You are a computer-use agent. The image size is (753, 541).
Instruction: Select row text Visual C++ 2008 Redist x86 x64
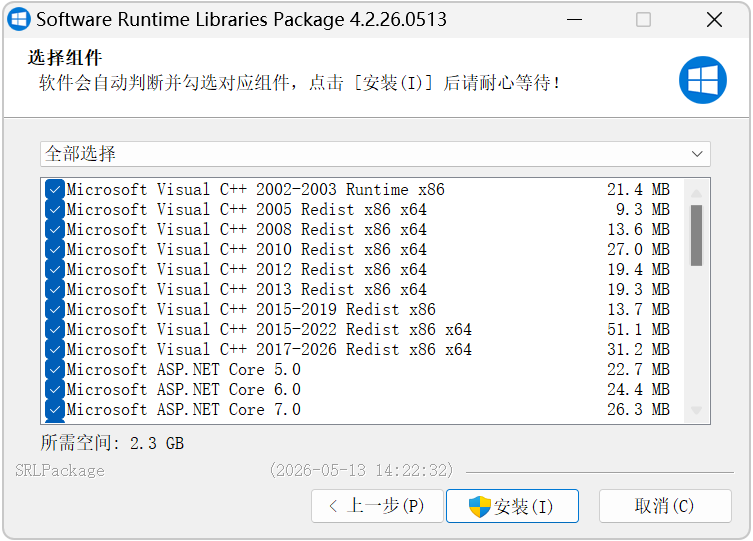click(x=246, y=229)
